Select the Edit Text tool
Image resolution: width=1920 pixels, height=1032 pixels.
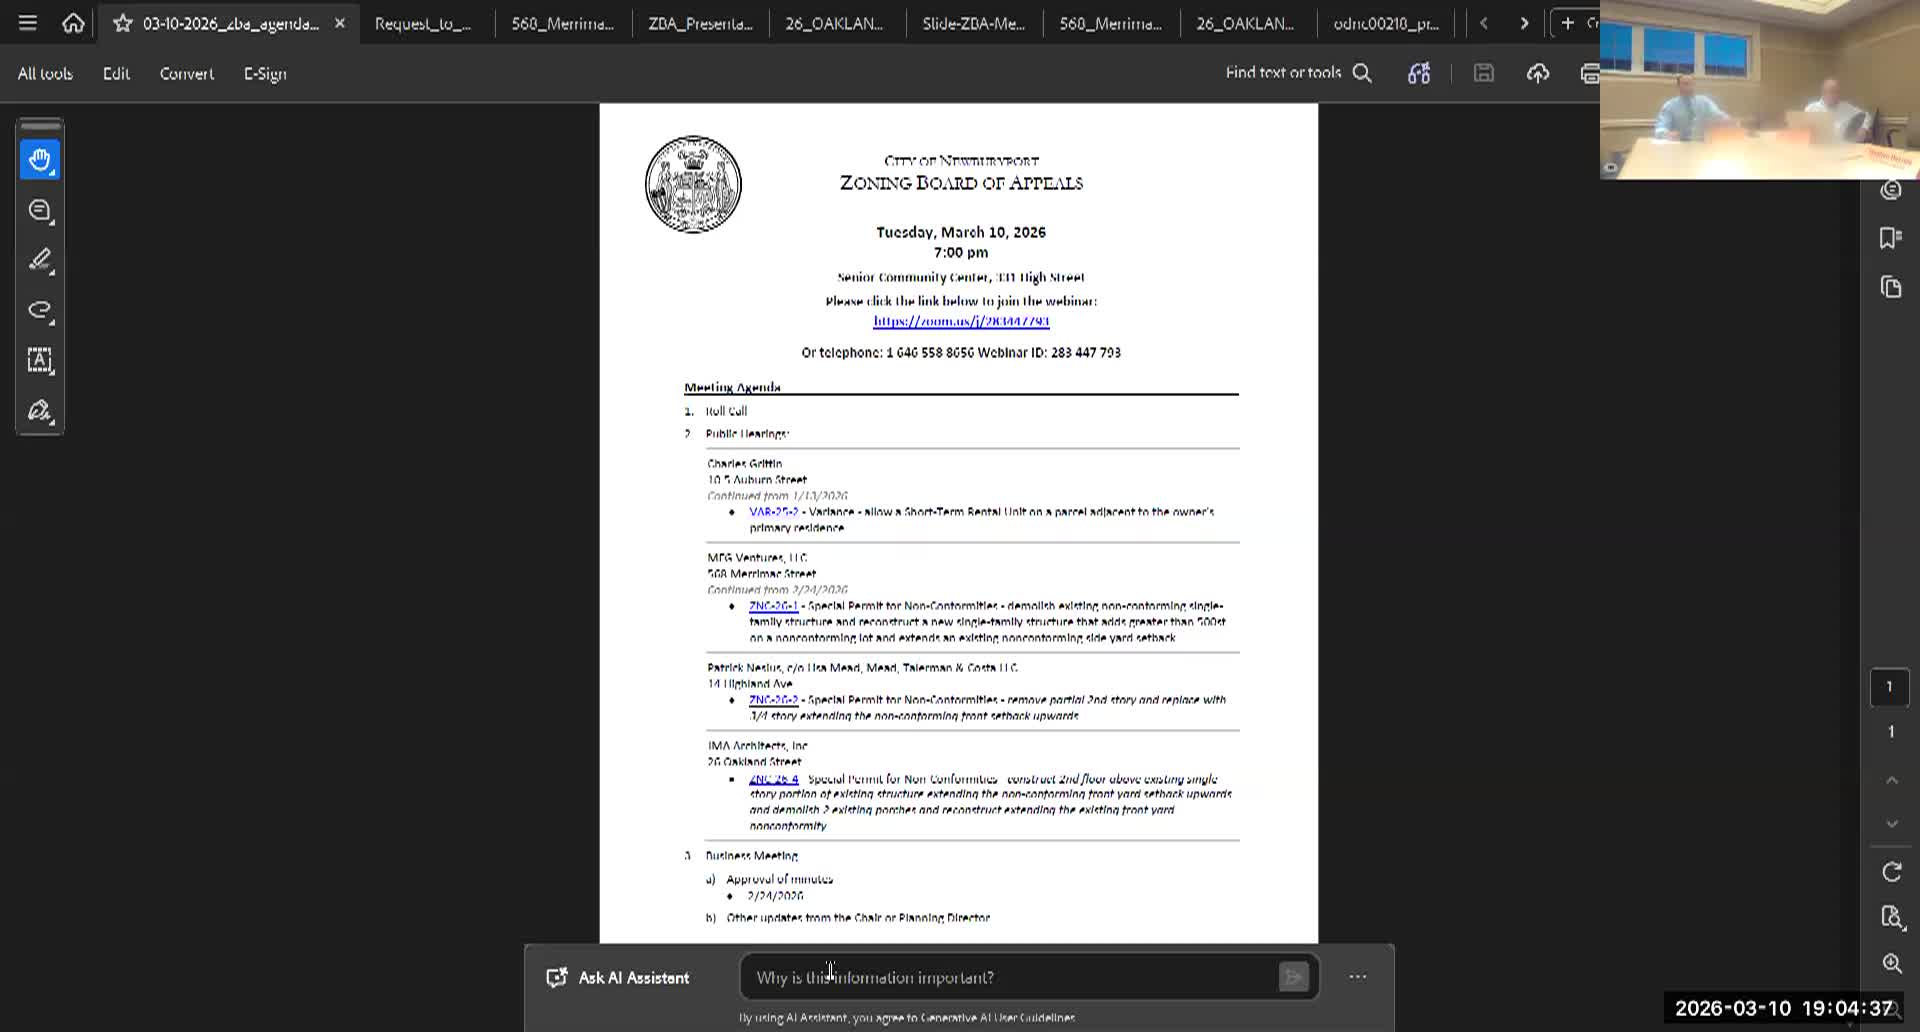[x=40, y=361]
